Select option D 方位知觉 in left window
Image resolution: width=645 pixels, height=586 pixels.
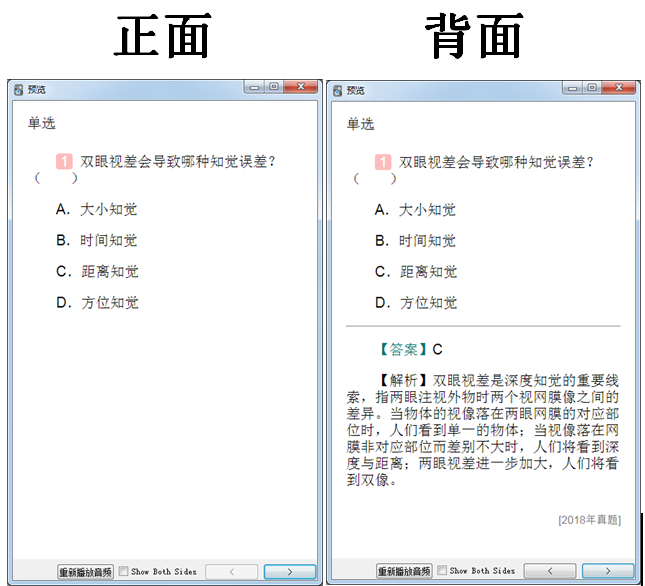[97, 303]
